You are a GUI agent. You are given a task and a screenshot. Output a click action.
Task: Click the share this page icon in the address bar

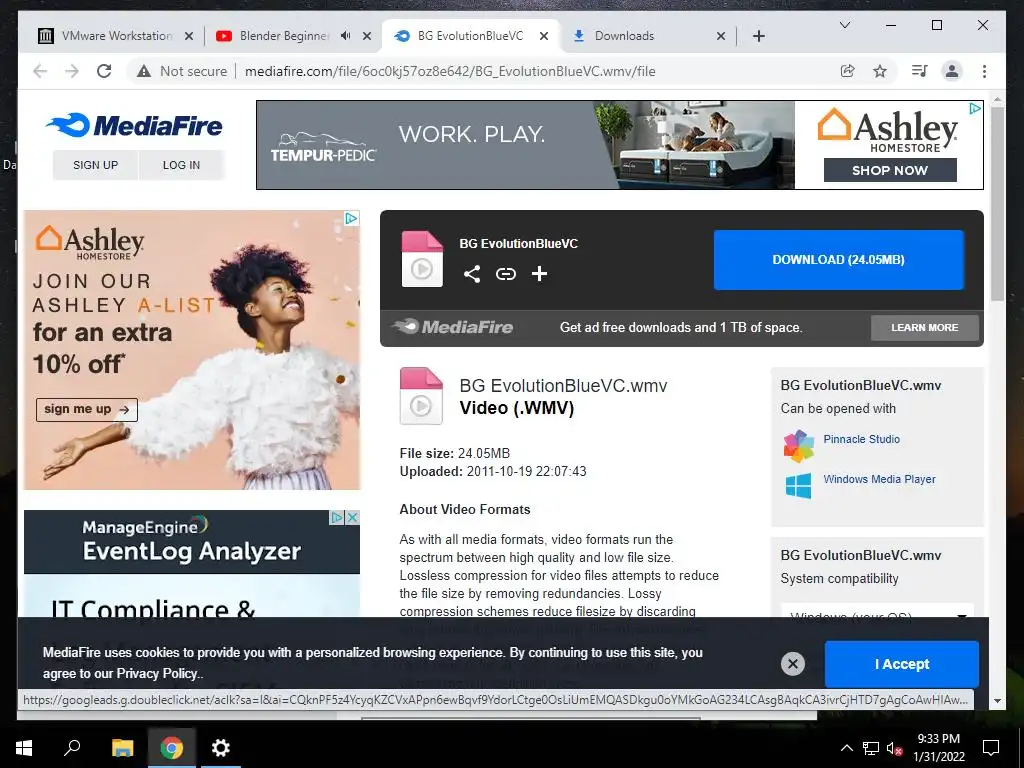[x=848, y=71]
